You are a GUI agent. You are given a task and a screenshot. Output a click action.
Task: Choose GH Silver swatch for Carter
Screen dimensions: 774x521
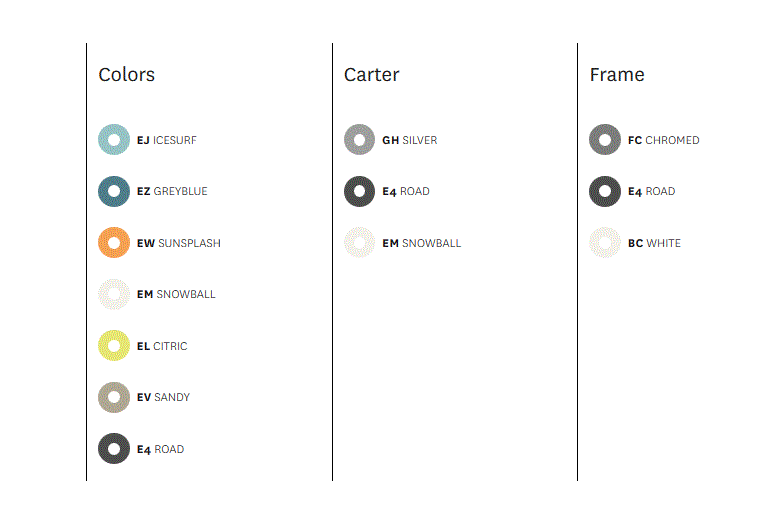coord(359,140)
